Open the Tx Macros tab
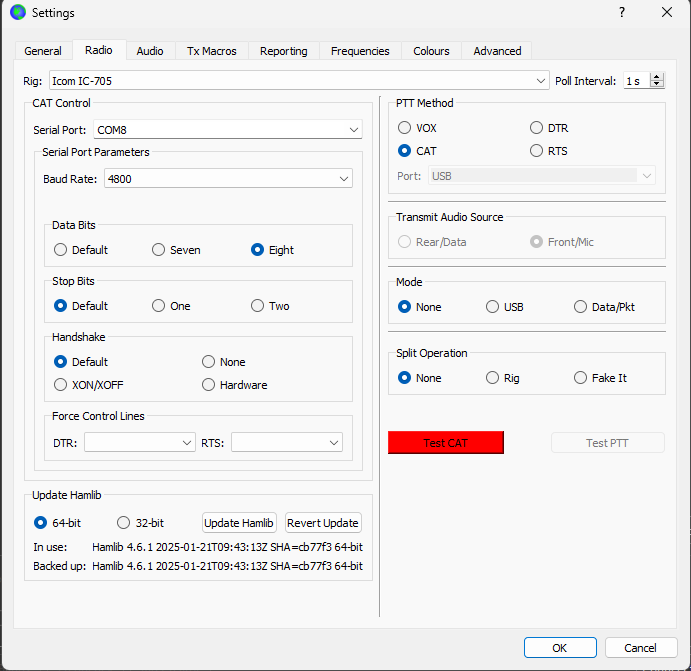The height and width of the screenshot is (671, 691). [212, 51]
